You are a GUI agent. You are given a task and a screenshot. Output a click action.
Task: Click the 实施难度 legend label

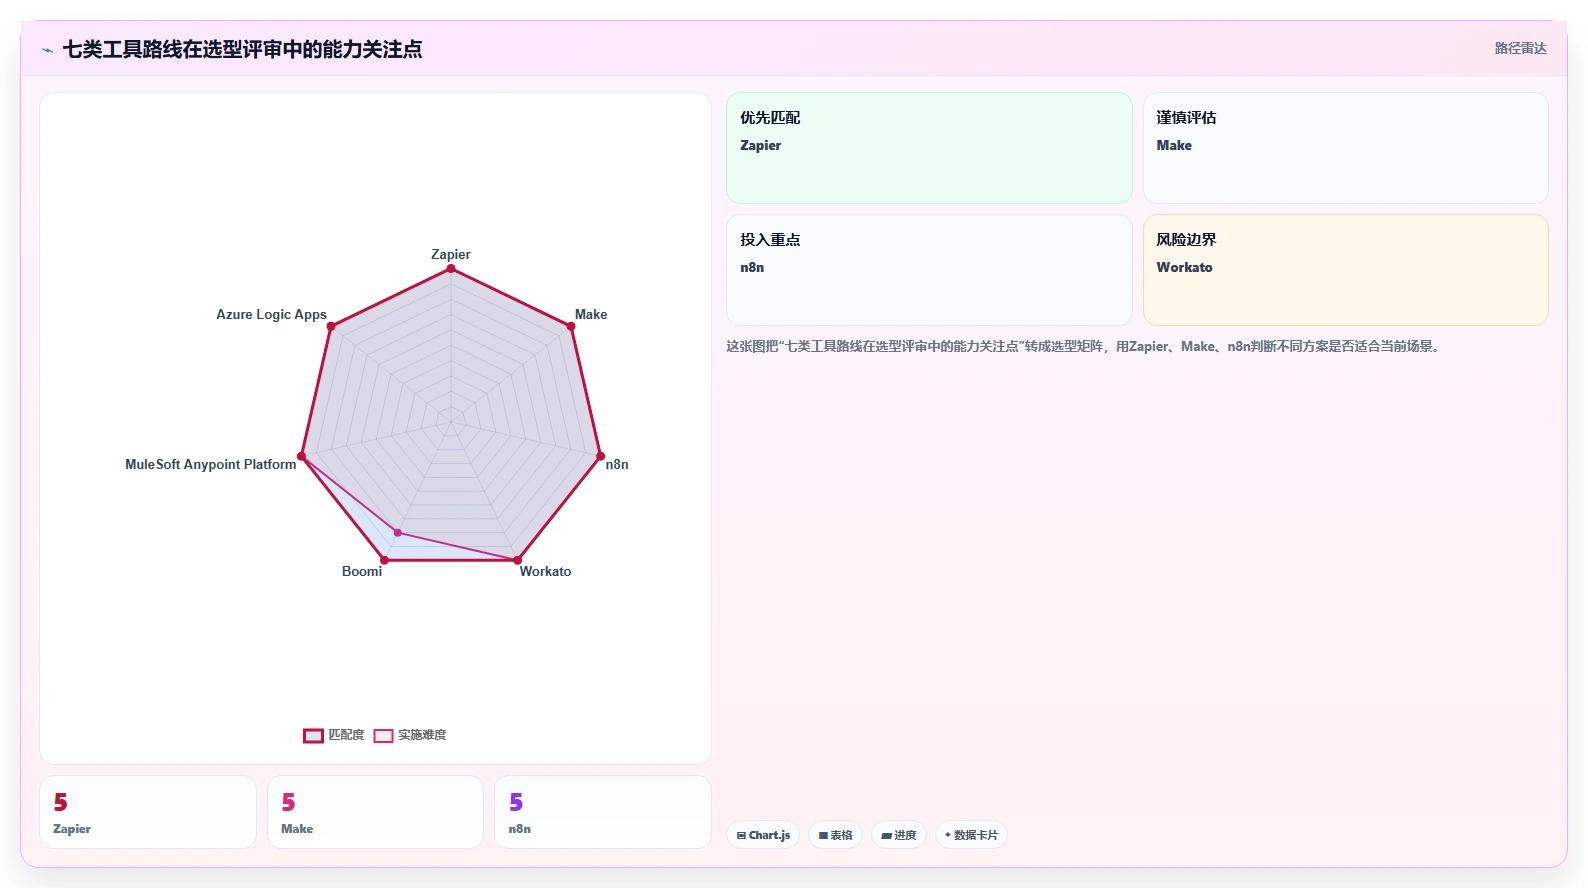tap(422, 735)
